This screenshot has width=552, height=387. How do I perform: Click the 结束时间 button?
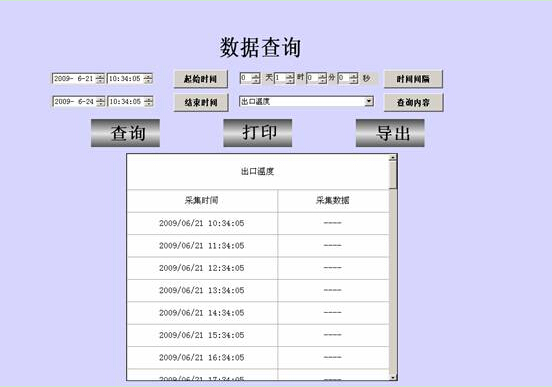(x=201, y=102)
